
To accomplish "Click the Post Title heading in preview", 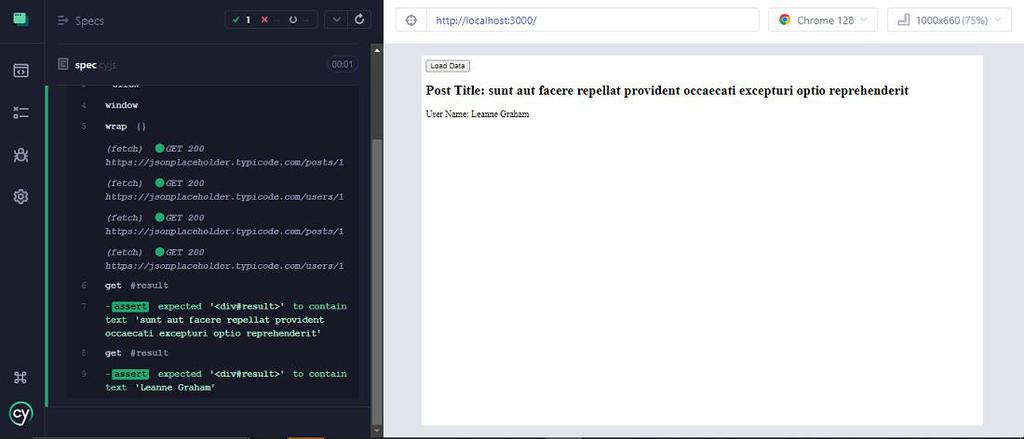I will pyautogui.click(x=667, y=91).
